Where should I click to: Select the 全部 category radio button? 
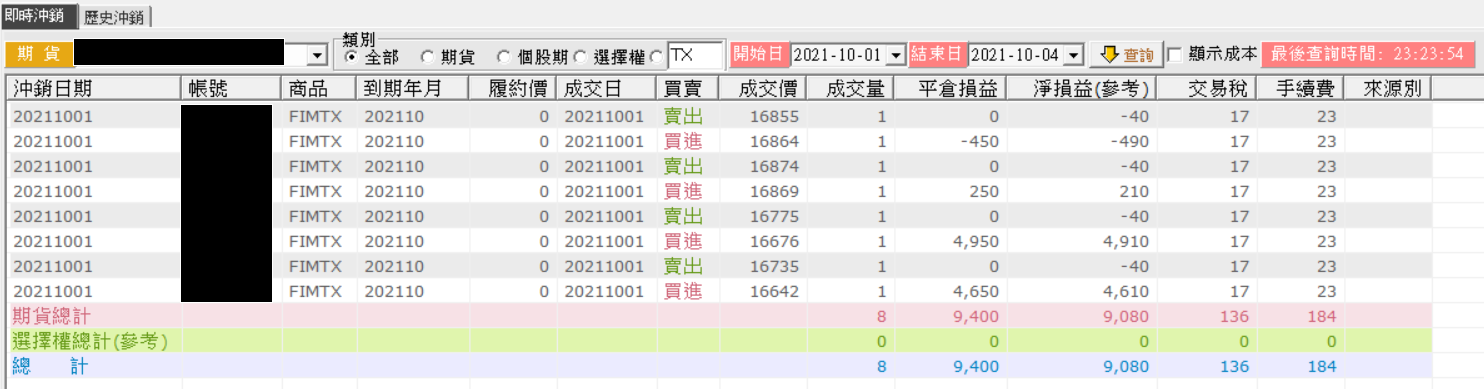pyautogui.click(x=350, y=56)
